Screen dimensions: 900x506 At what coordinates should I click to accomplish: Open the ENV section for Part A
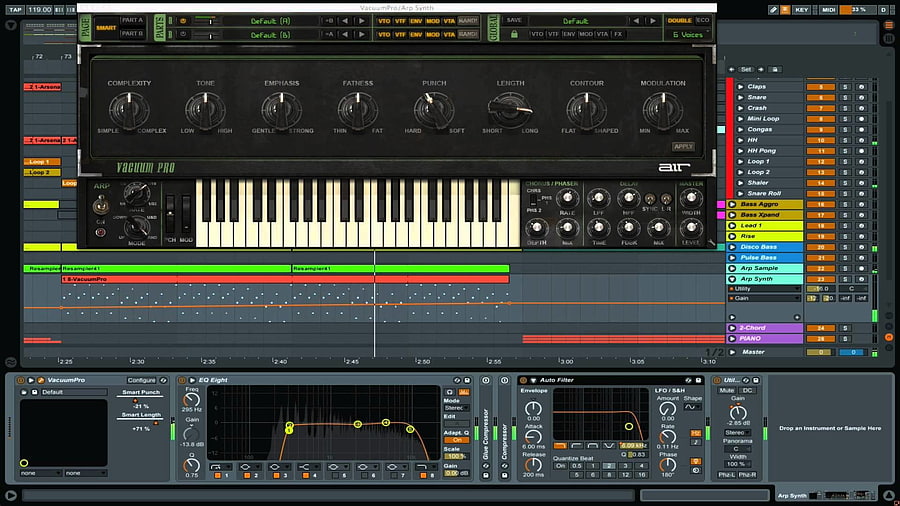click(x=416, y=21)
